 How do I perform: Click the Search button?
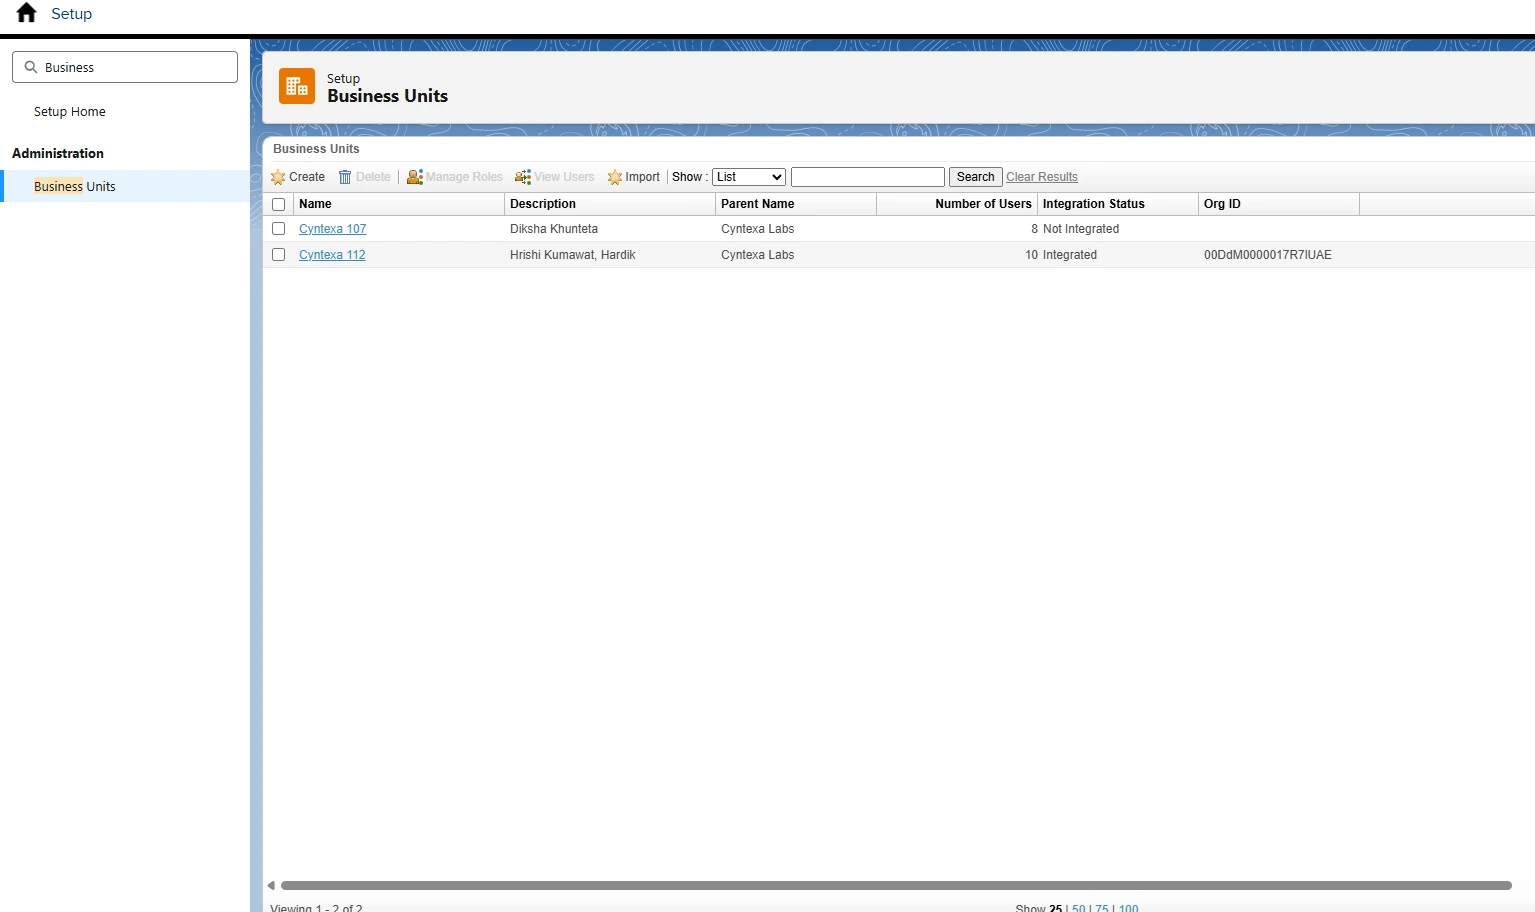(x=974, y=176)
